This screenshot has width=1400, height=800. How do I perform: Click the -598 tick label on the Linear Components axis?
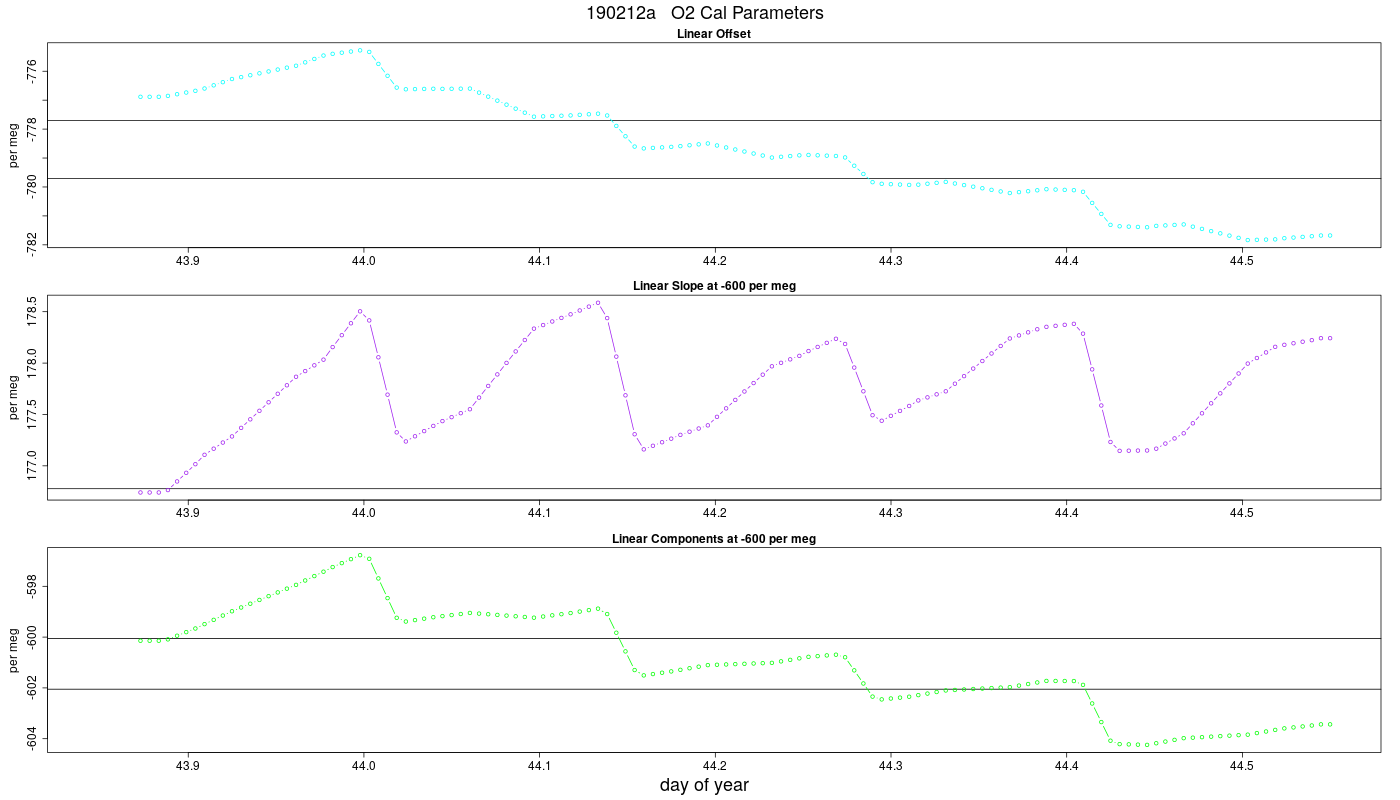[33, 585]
